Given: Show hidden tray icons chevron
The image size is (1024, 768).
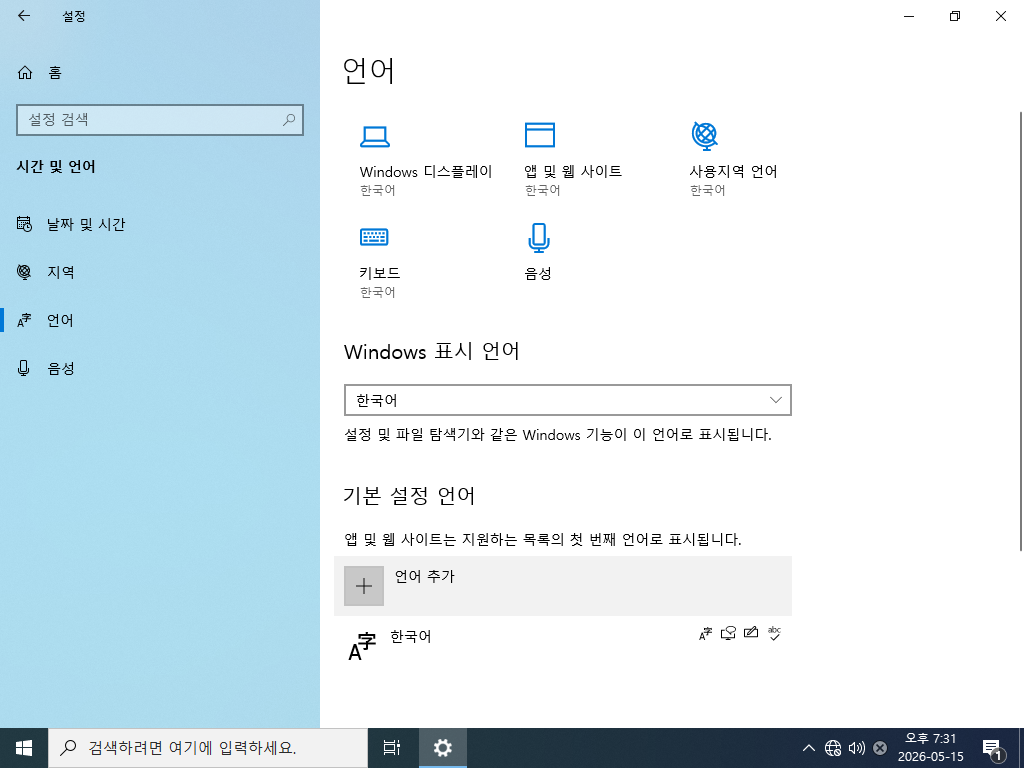Looking at the screenshot, I should (x=808, y=748).
